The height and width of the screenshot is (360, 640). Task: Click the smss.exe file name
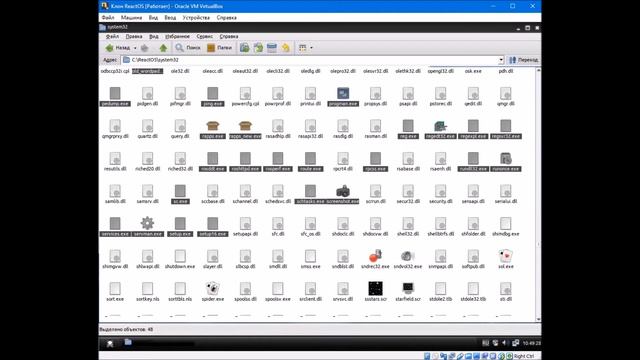(x=310, y=267)
